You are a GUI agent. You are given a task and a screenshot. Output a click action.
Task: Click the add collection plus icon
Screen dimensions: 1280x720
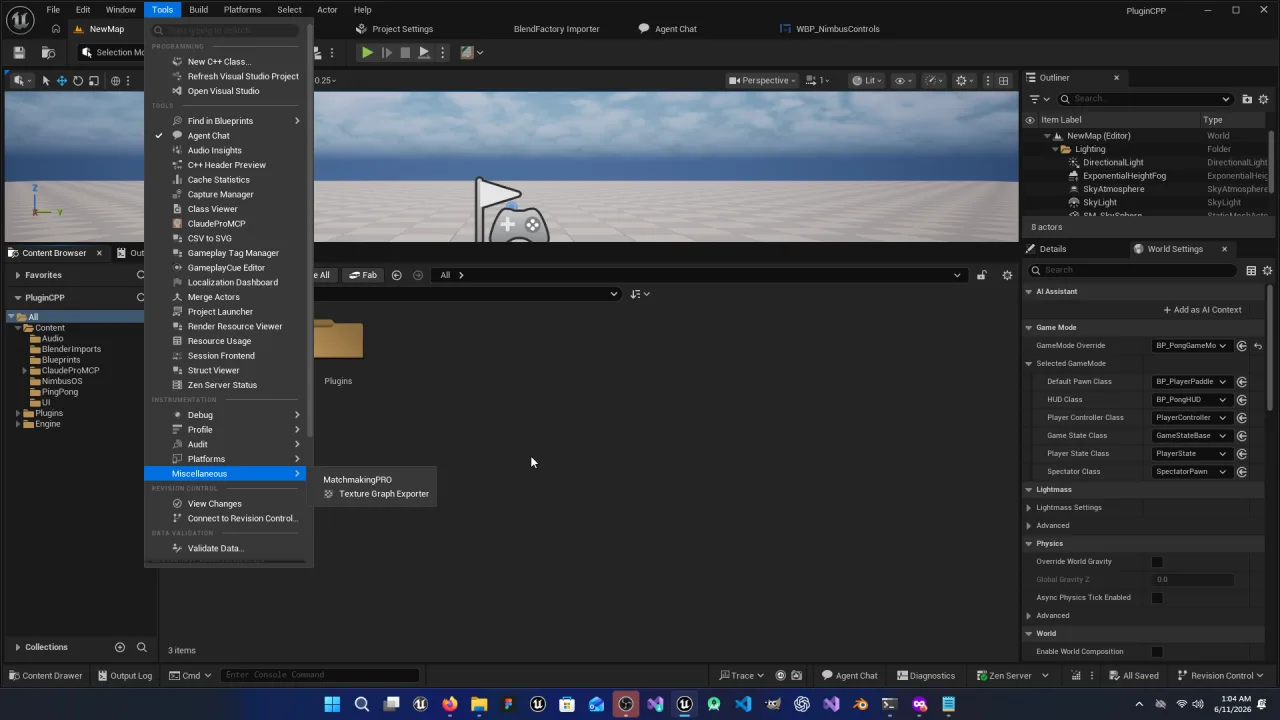click(120, 647)
